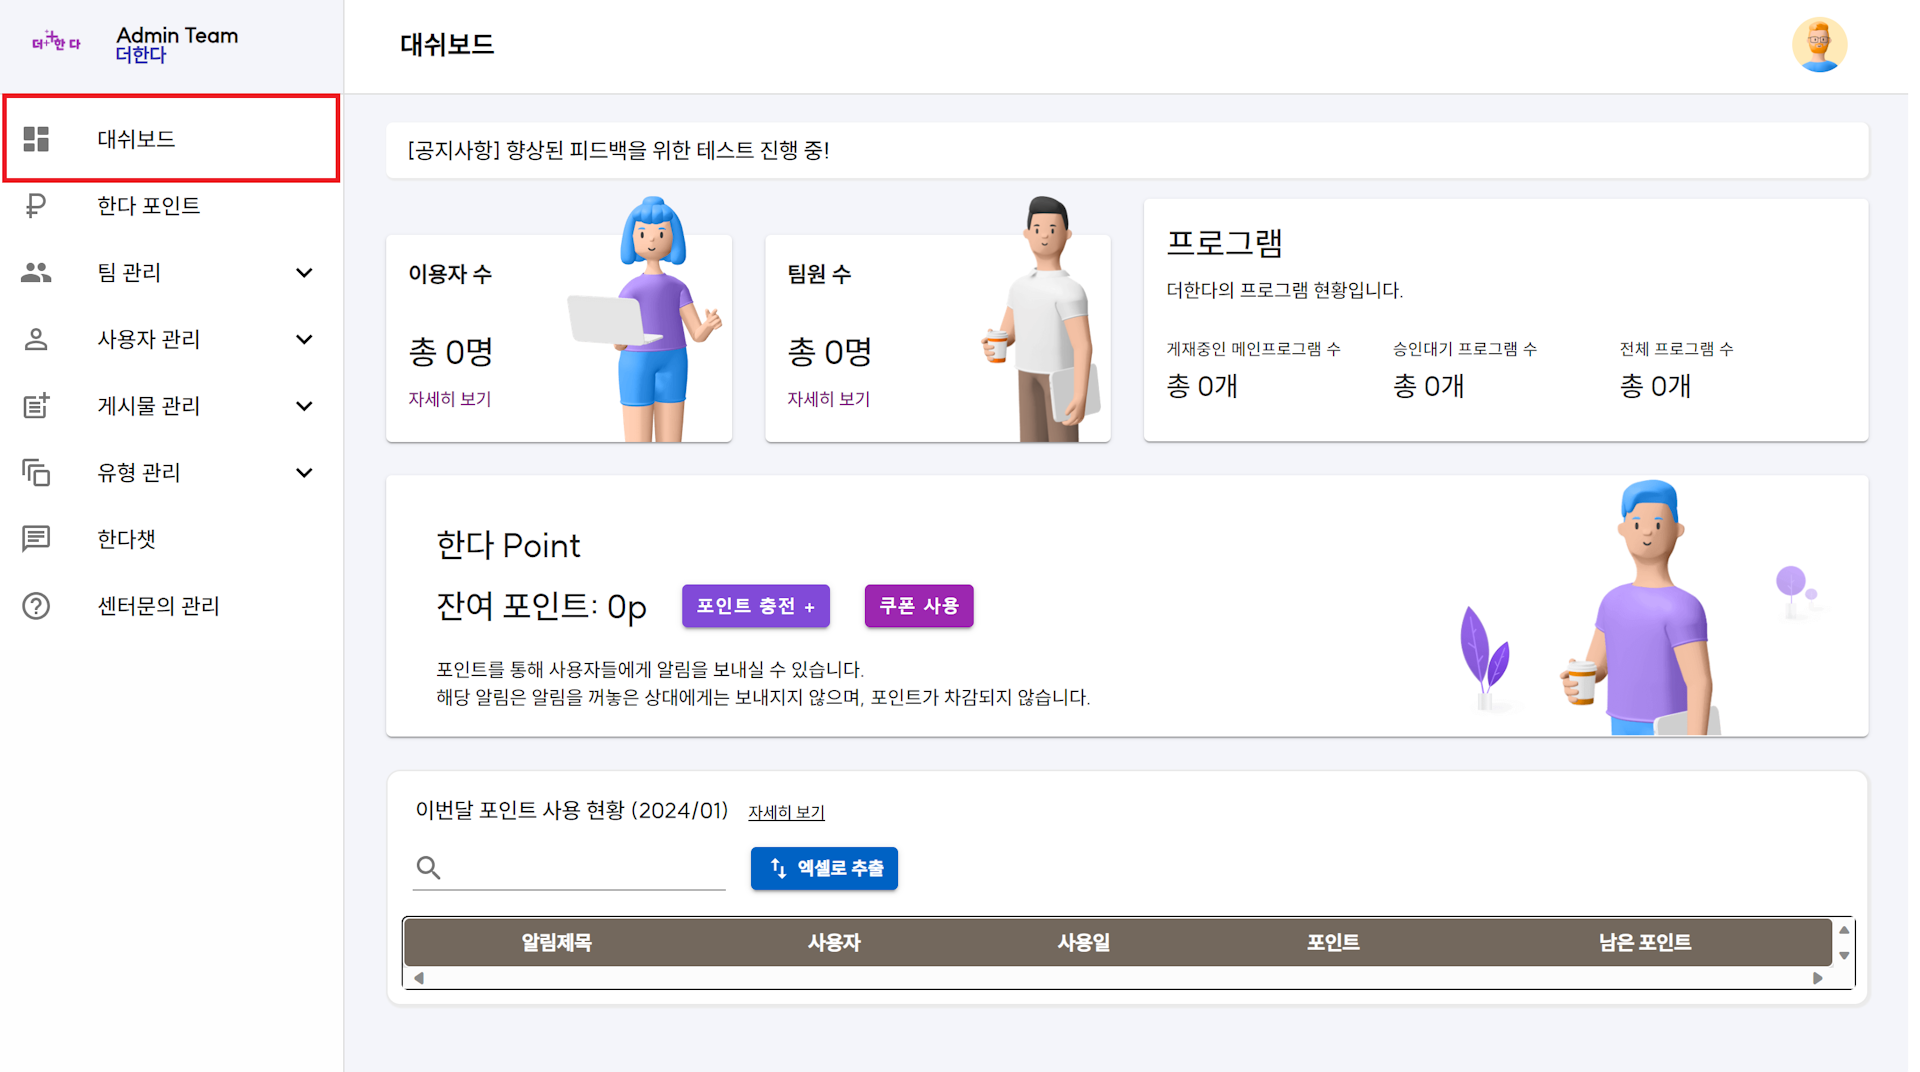Open 자세히 보기 under 이용자 수

[x=449, y=398]
